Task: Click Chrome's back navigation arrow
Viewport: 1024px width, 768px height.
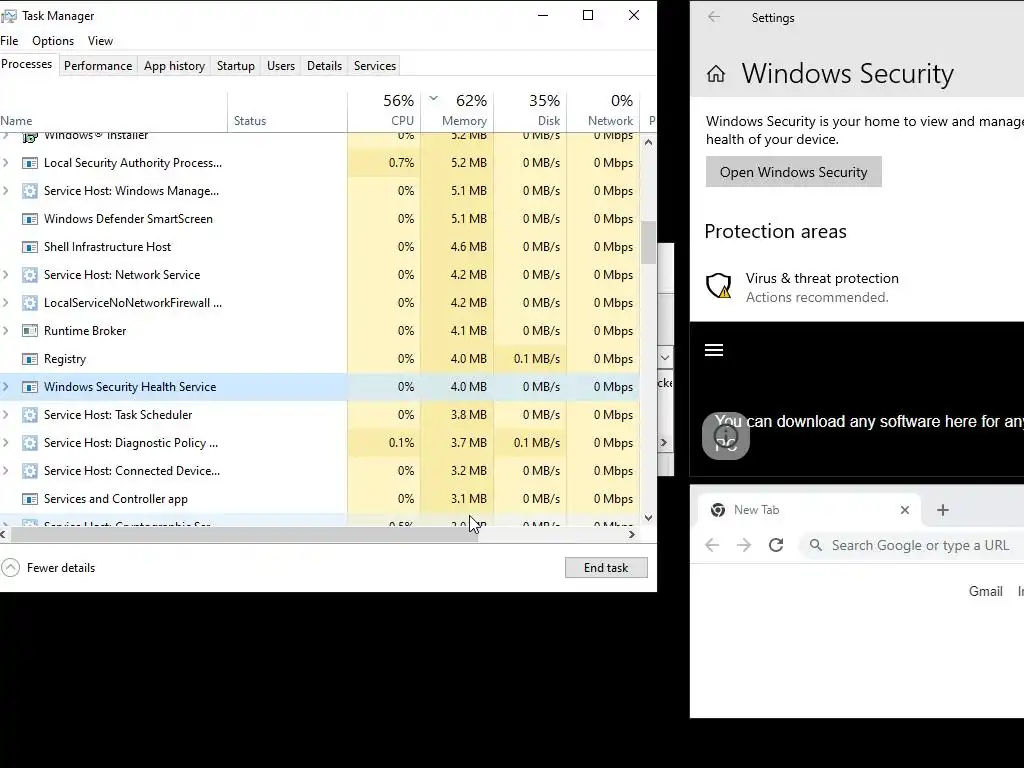Action: point(712,545)
